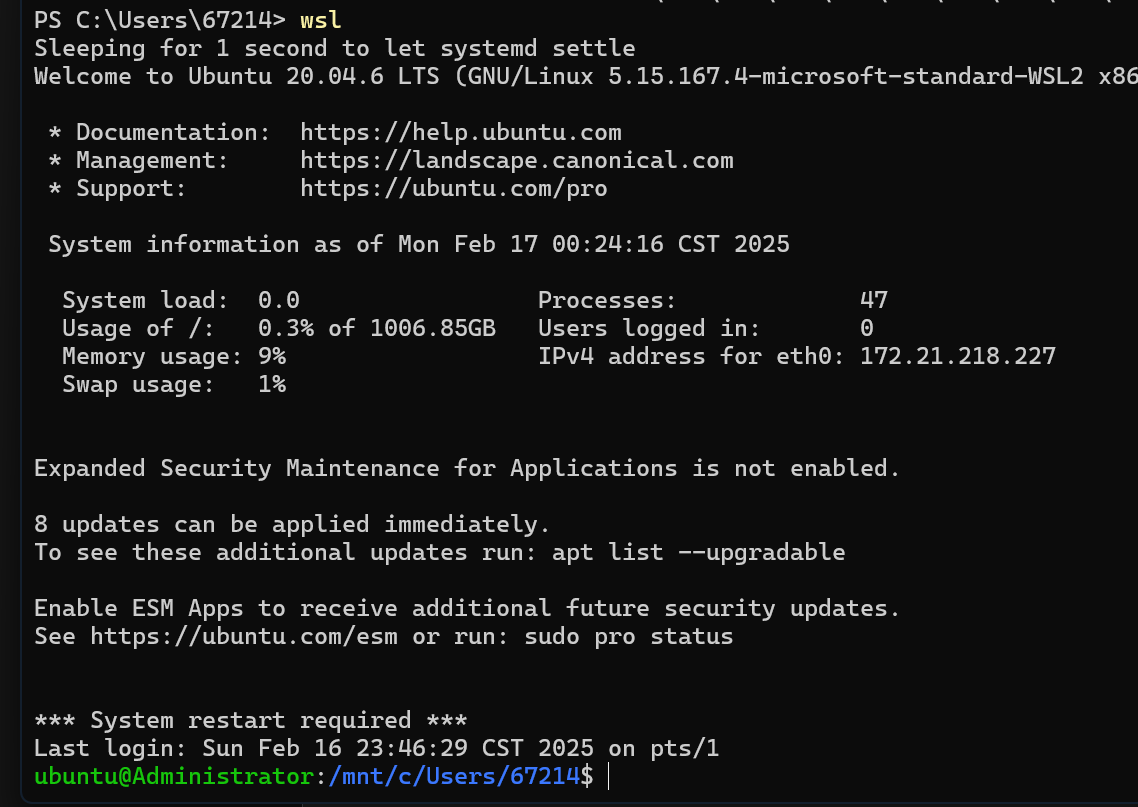This screenshot has width=1138, height=807.
Task: Click 'Enable ESM Apps to receive' line
Action: [x=467, y=609]
